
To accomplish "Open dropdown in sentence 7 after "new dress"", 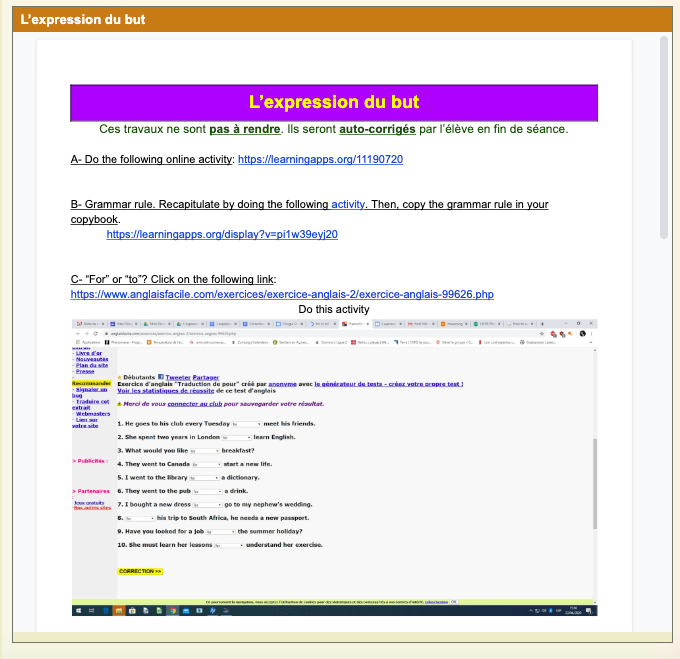I will 207,505.
